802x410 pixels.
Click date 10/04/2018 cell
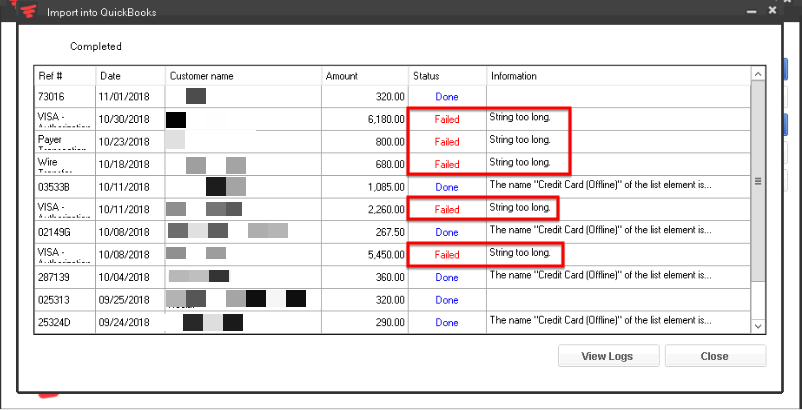[130, 277]
